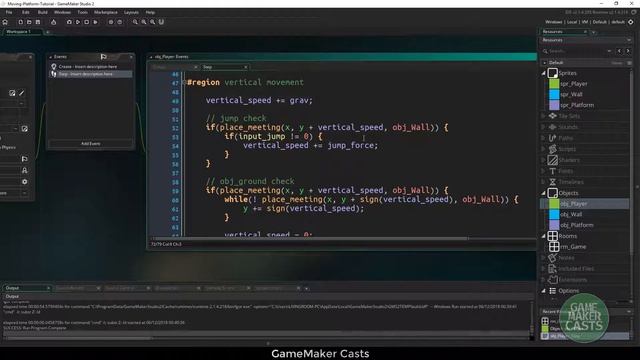The width and height of the screenshot is (640, 360).
Task: Expand the Scripts folder
Action: [544, 149]
